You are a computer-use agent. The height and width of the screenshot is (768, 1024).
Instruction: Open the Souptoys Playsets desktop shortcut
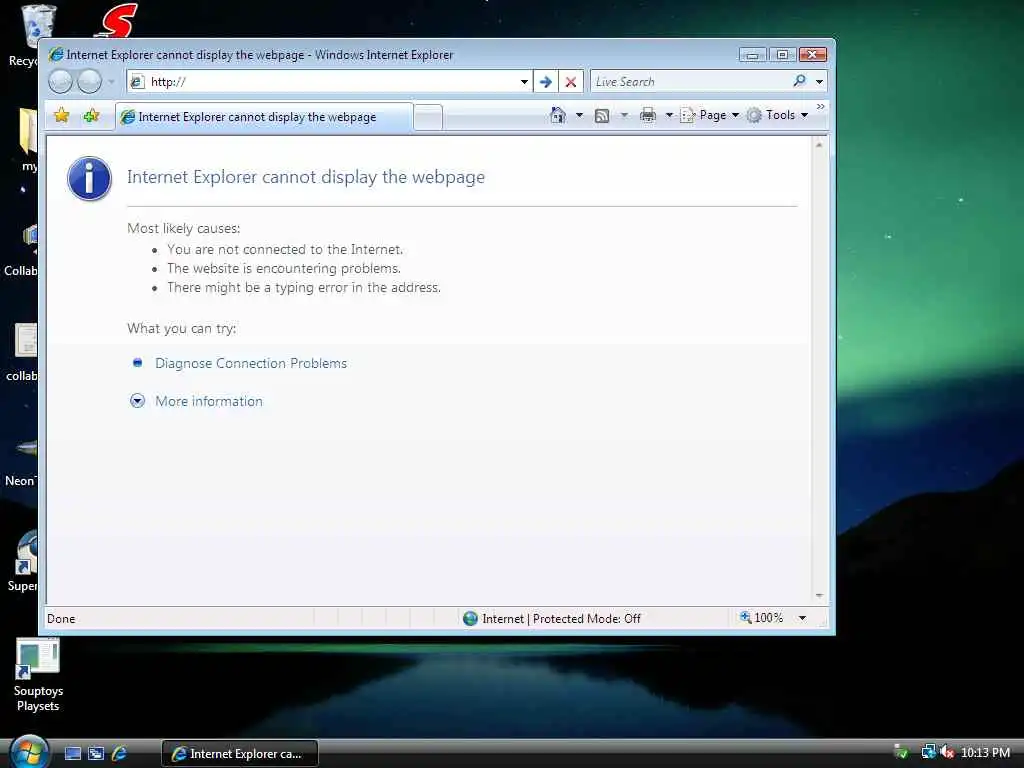pos(38,675)
